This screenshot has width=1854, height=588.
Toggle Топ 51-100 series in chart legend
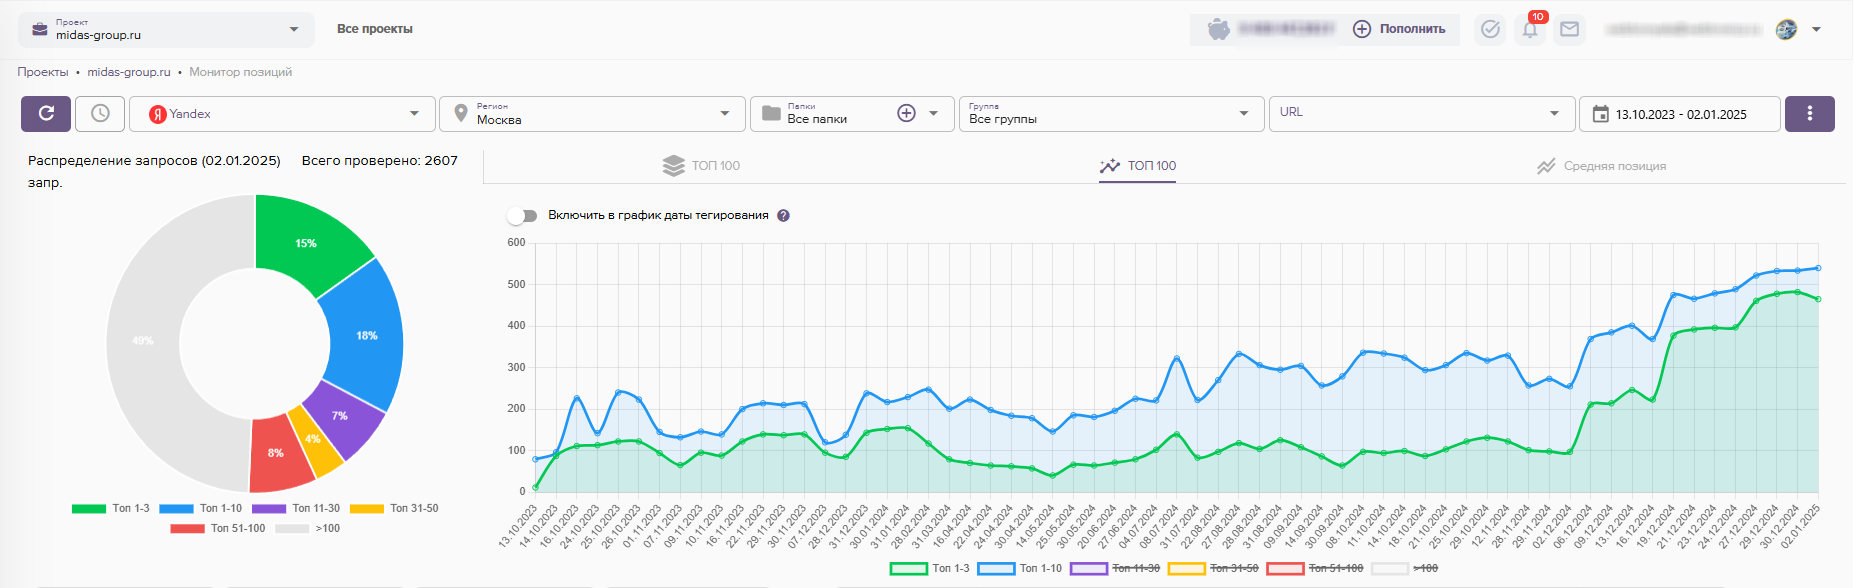click(1314, 568)
